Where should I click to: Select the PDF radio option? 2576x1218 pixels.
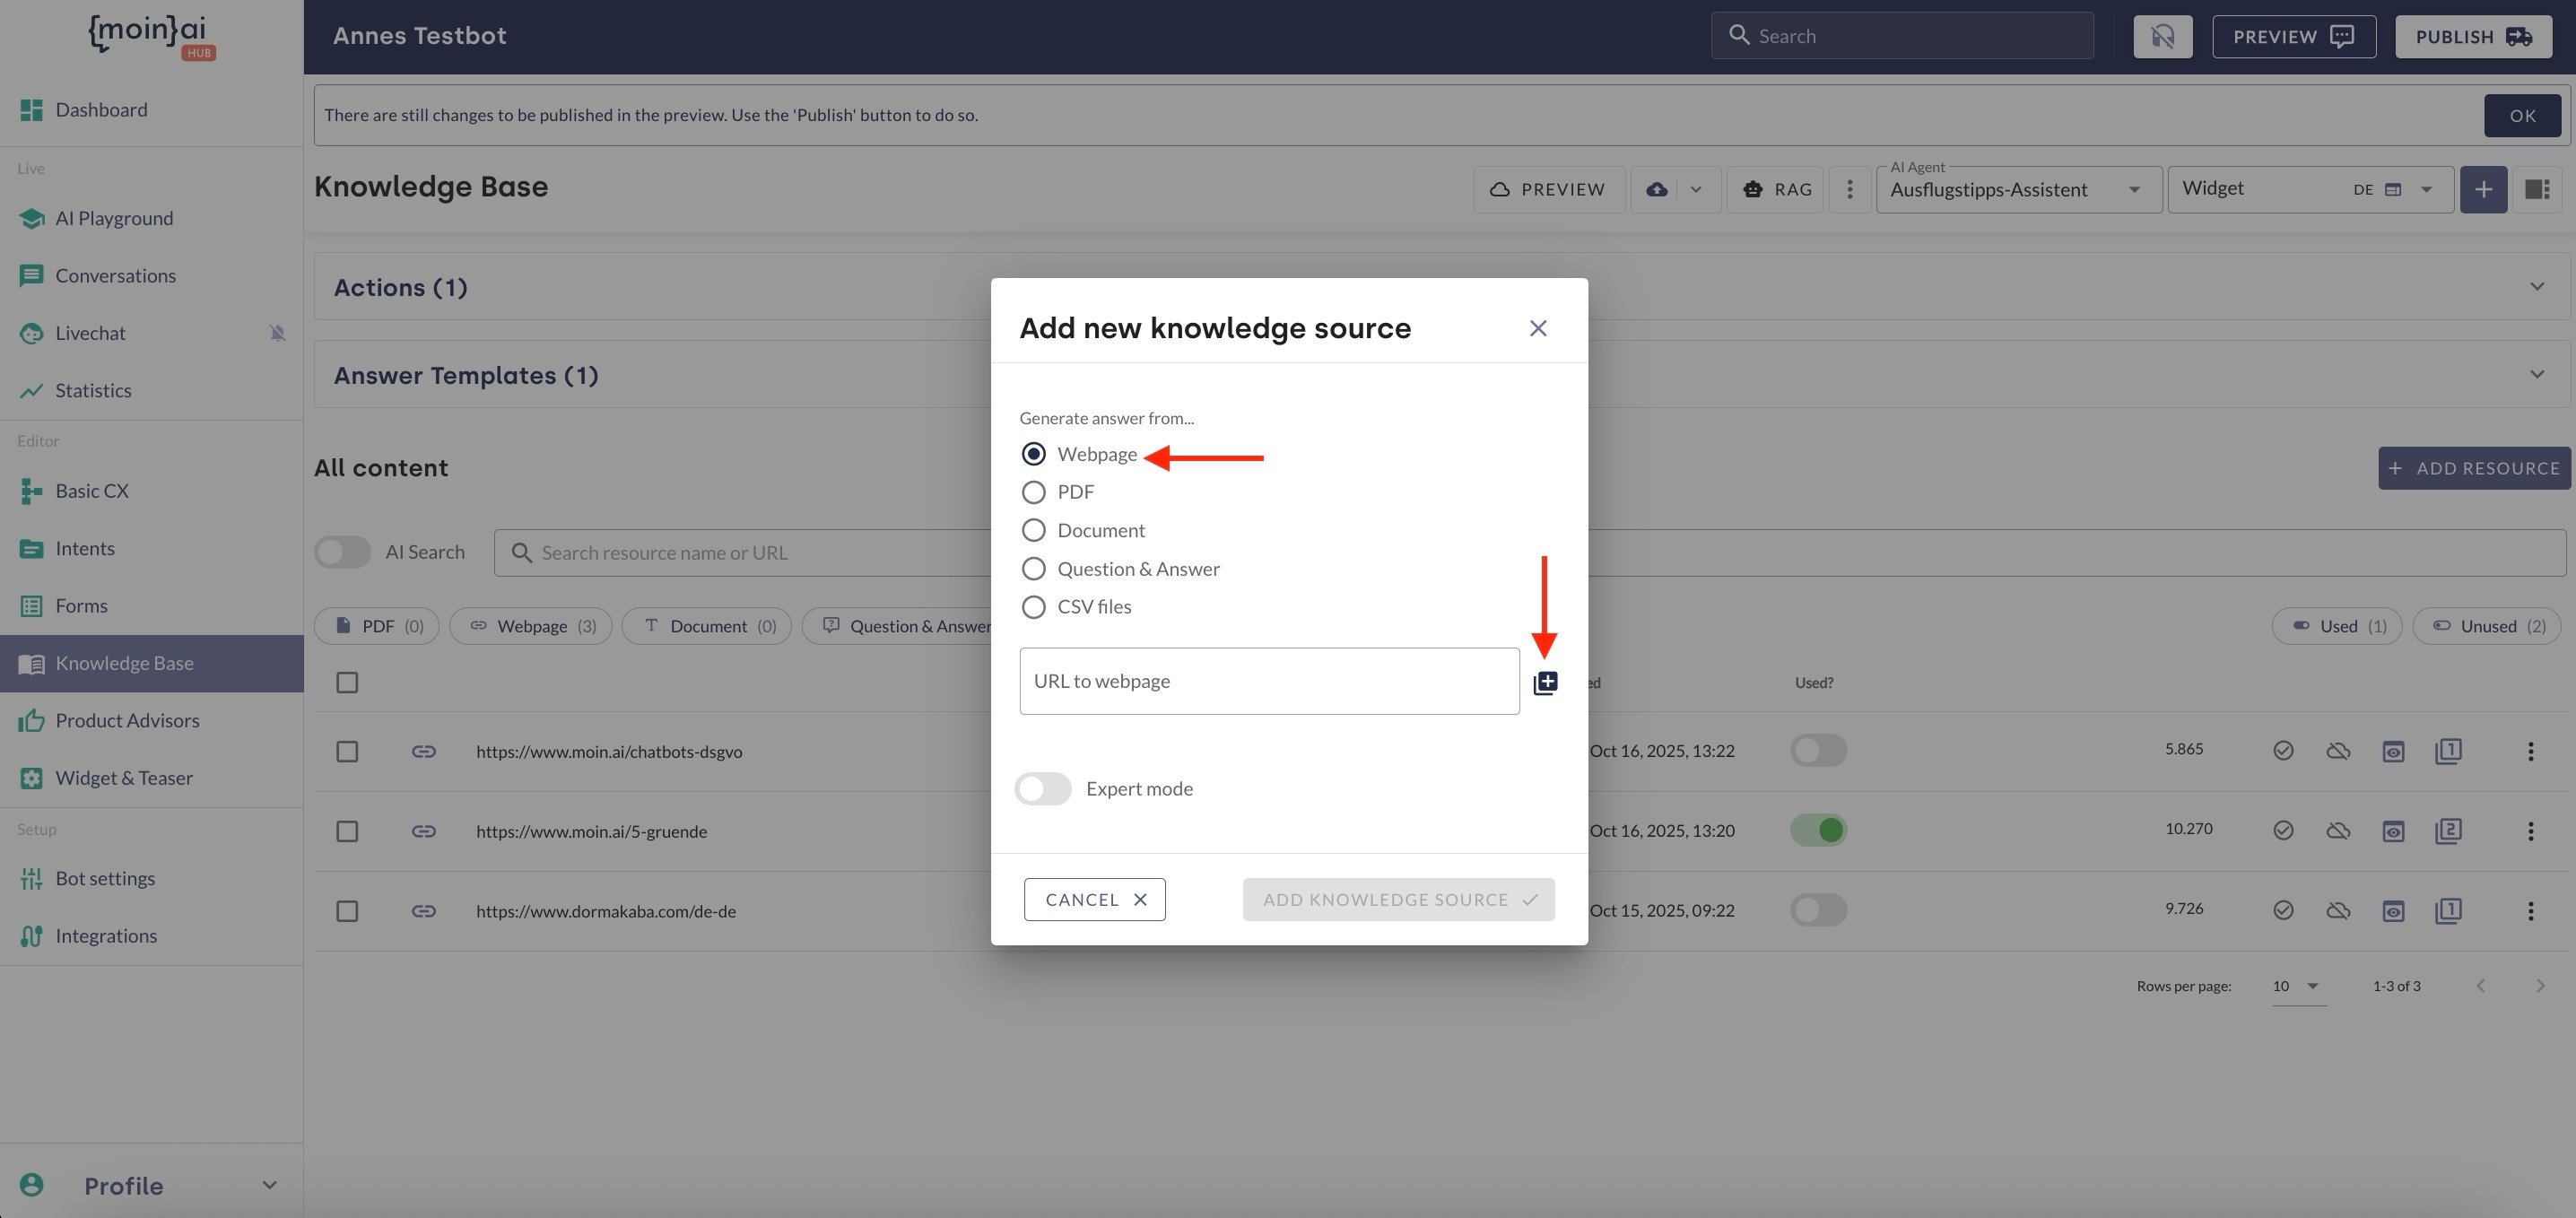click(1033, 492)
